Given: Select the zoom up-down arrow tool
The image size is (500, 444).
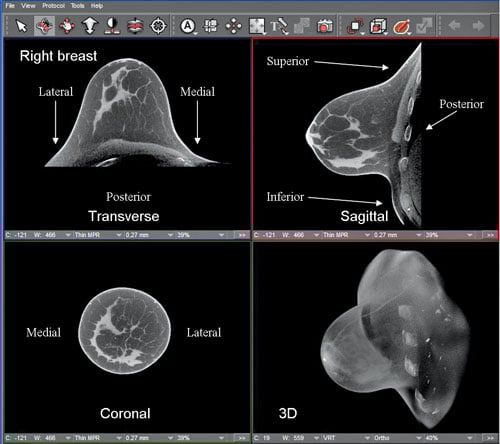Looking at the screenshot, I should tap(90, 26).
